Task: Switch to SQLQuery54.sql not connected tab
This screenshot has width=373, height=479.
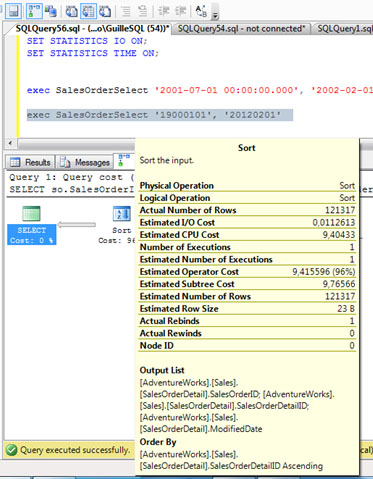Action: coord(241,29)
